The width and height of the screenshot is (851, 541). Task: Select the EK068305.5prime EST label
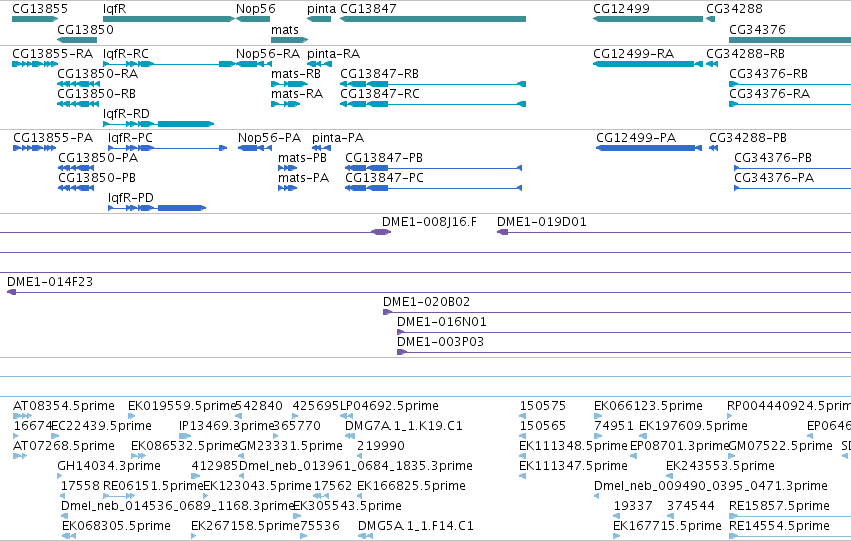coord(116,526)
